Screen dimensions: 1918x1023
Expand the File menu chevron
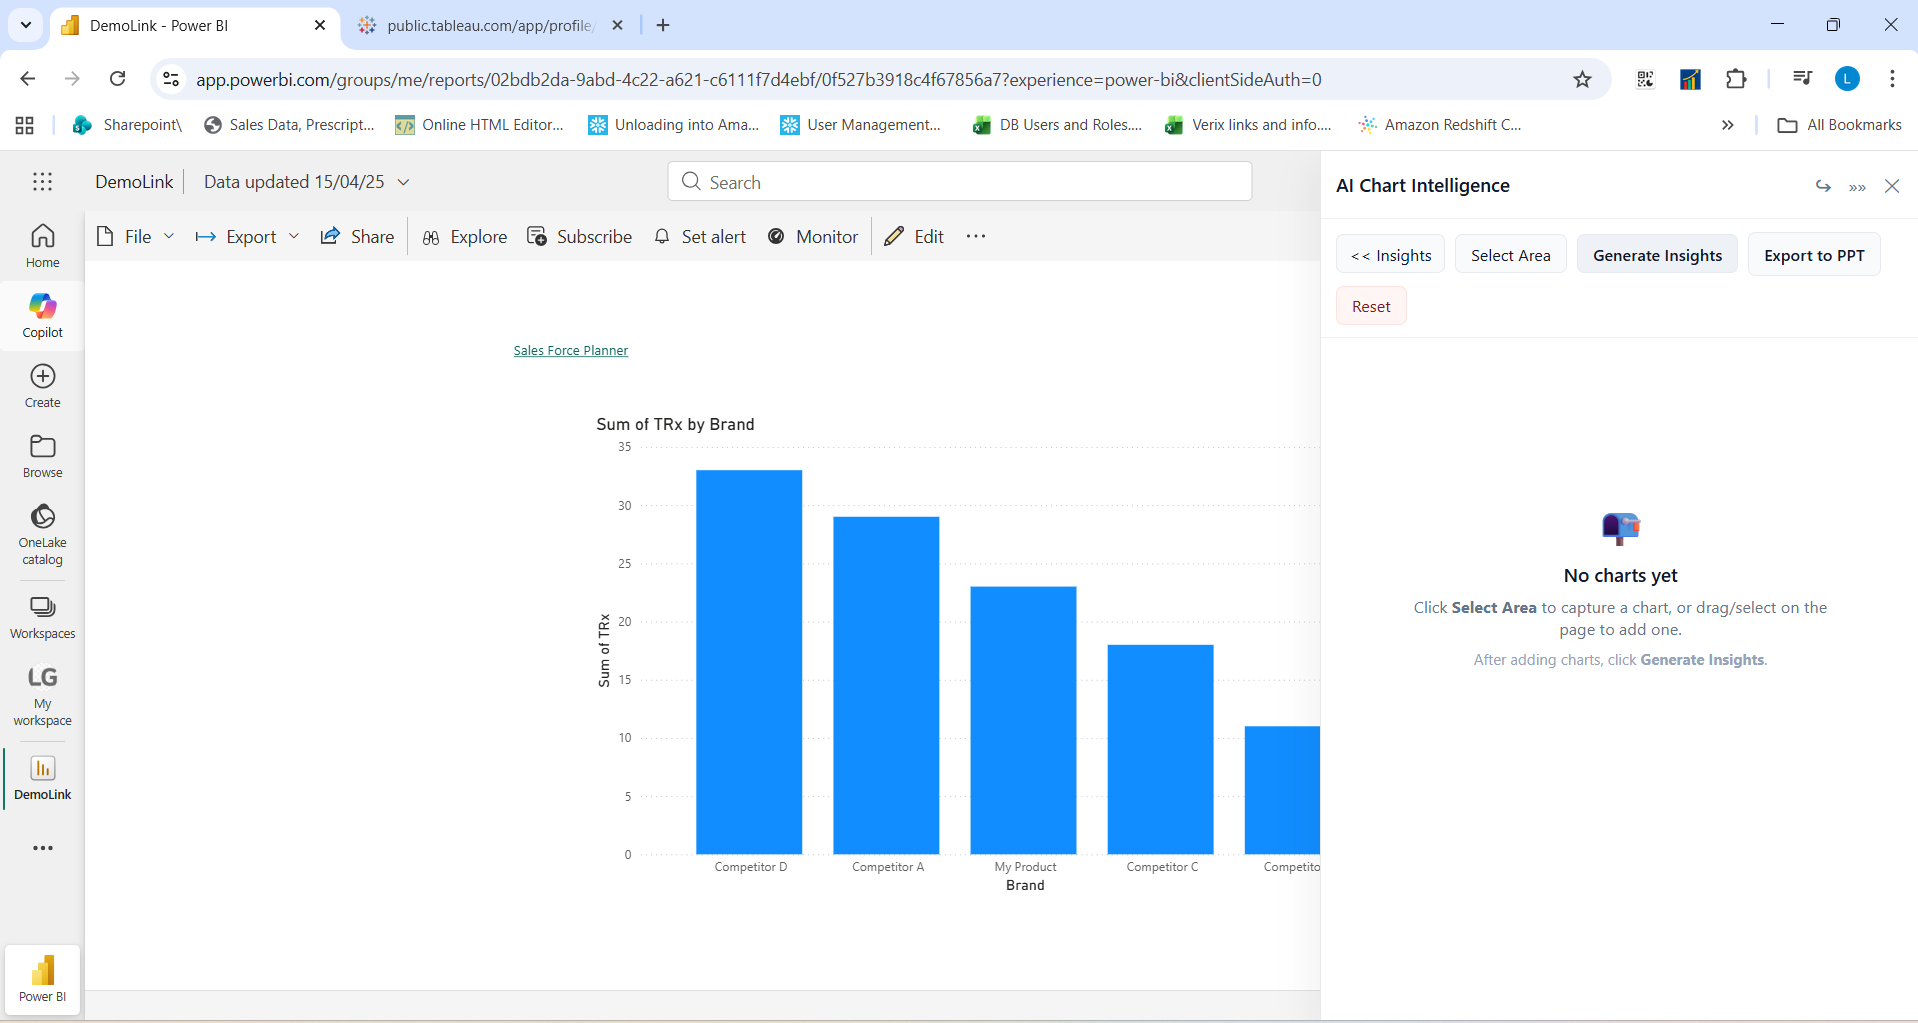coord(169,236)
